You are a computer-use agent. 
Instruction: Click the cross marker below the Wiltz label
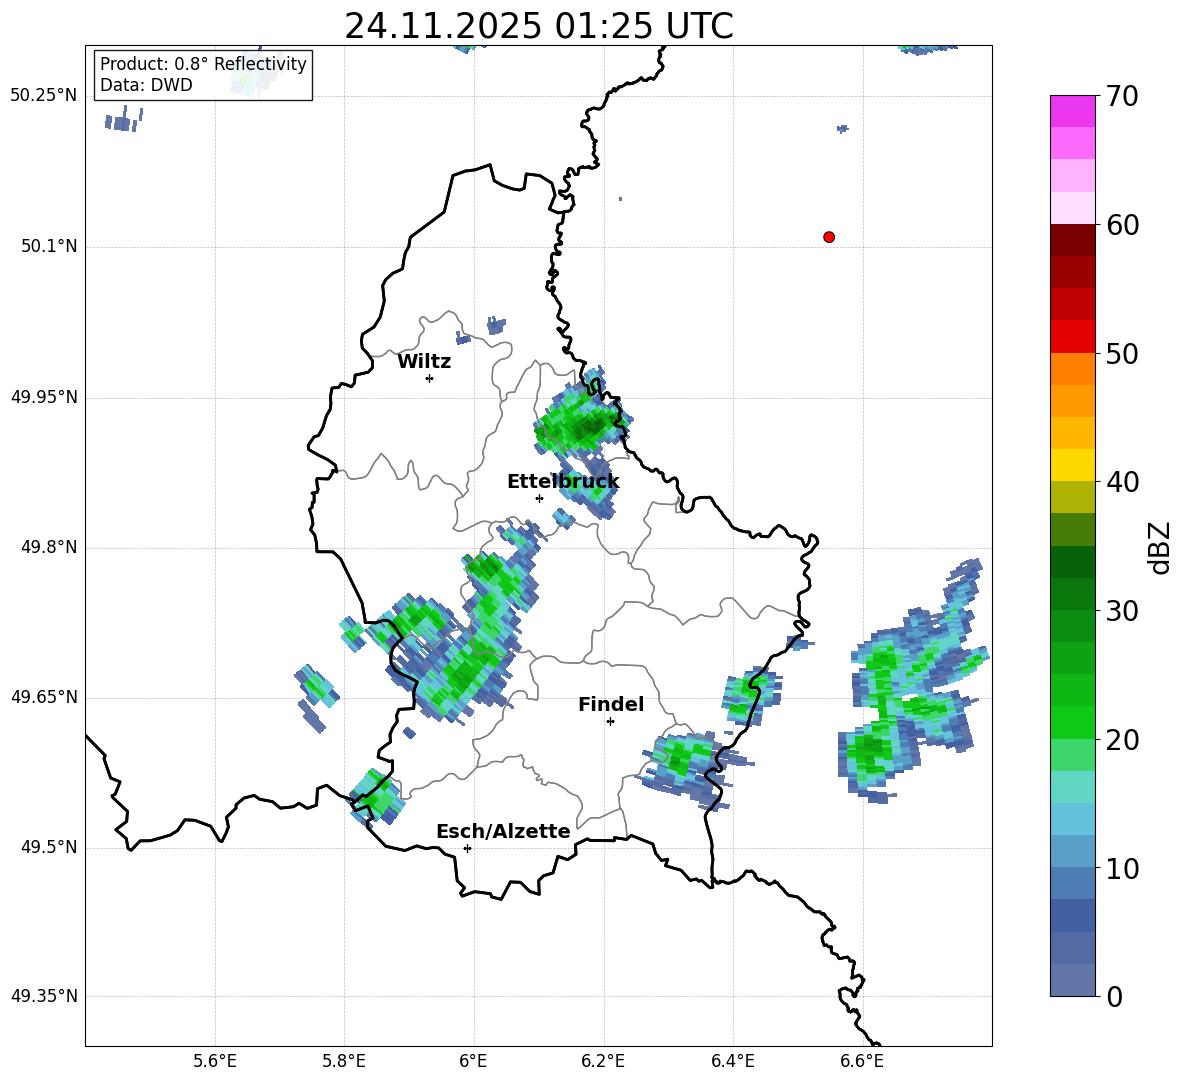click(x=429, y=378)
